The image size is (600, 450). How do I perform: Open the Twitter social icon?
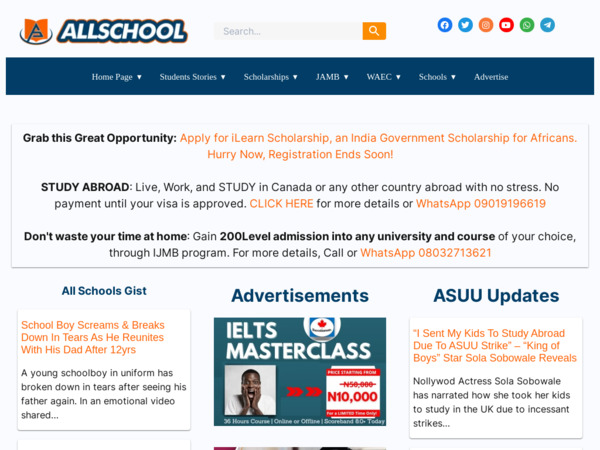point(465,25)
